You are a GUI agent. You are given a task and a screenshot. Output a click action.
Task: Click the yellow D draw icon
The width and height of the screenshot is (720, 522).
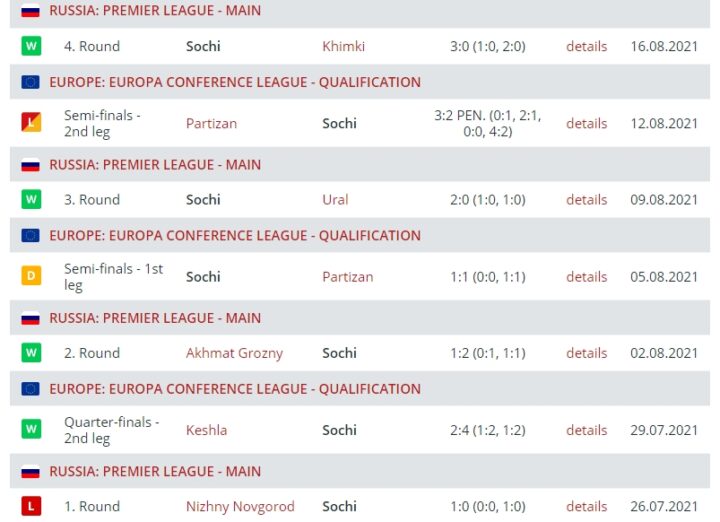coord(31,276)
